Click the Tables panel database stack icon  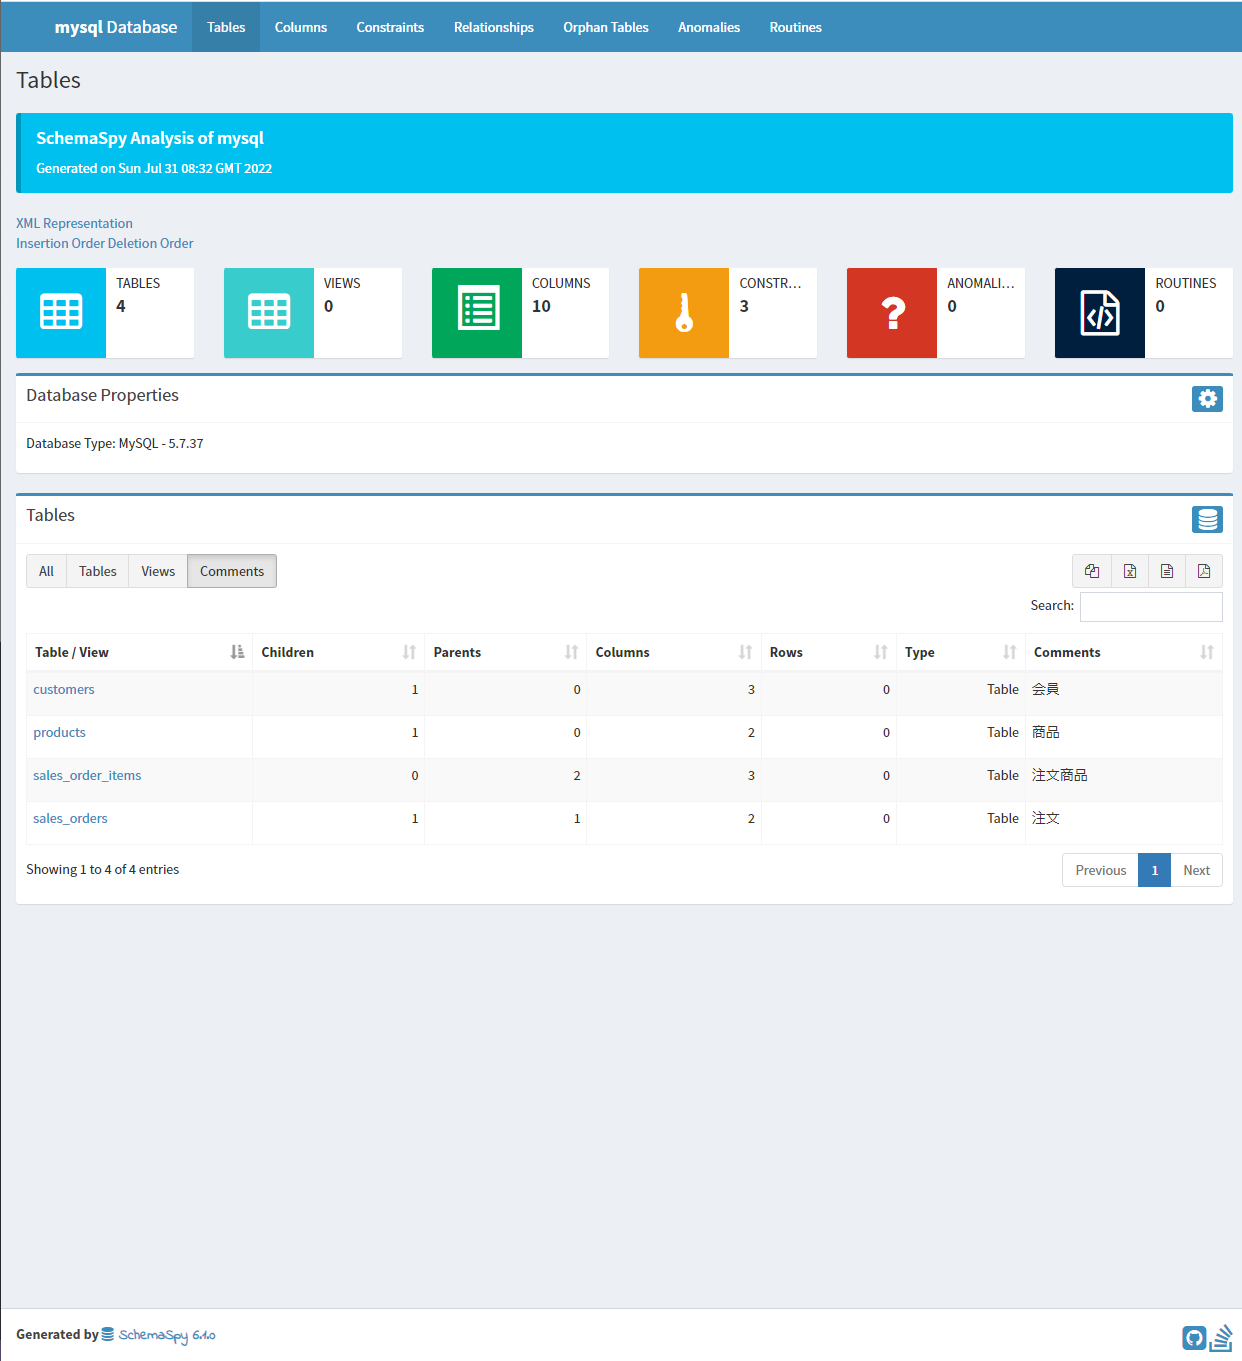click(x=1207, y=519)
